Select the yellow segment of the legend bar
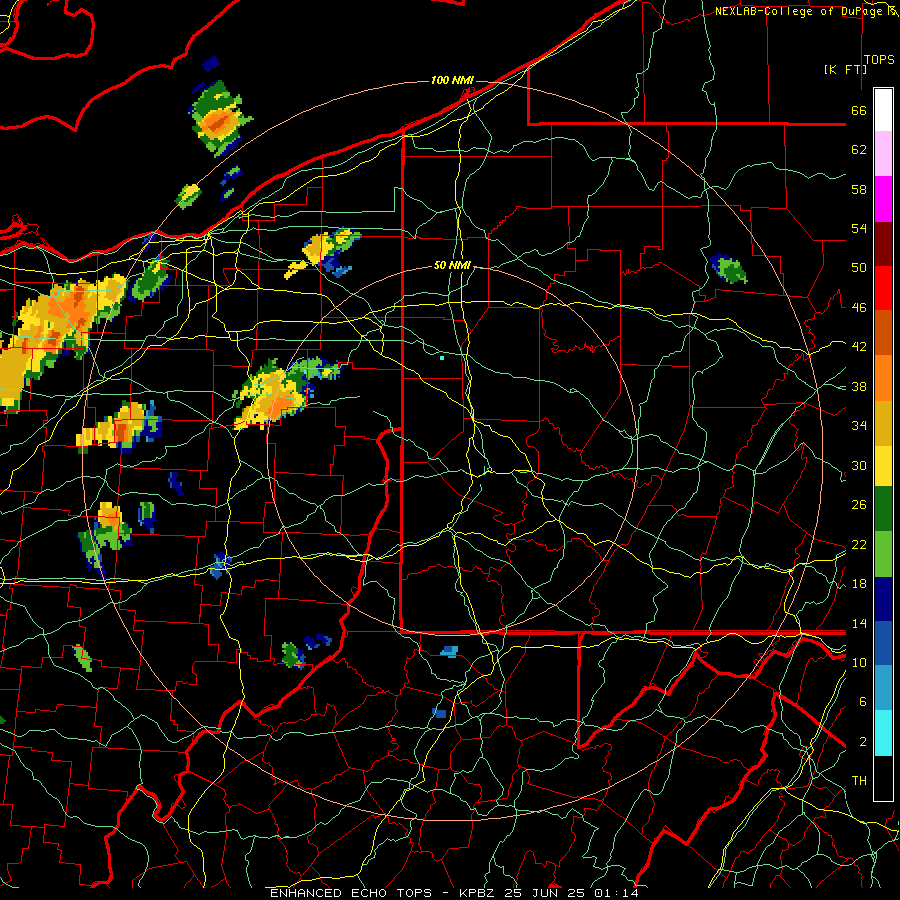Image resolution: width=900 pixels, height=900 pixels. coord(883,466)
